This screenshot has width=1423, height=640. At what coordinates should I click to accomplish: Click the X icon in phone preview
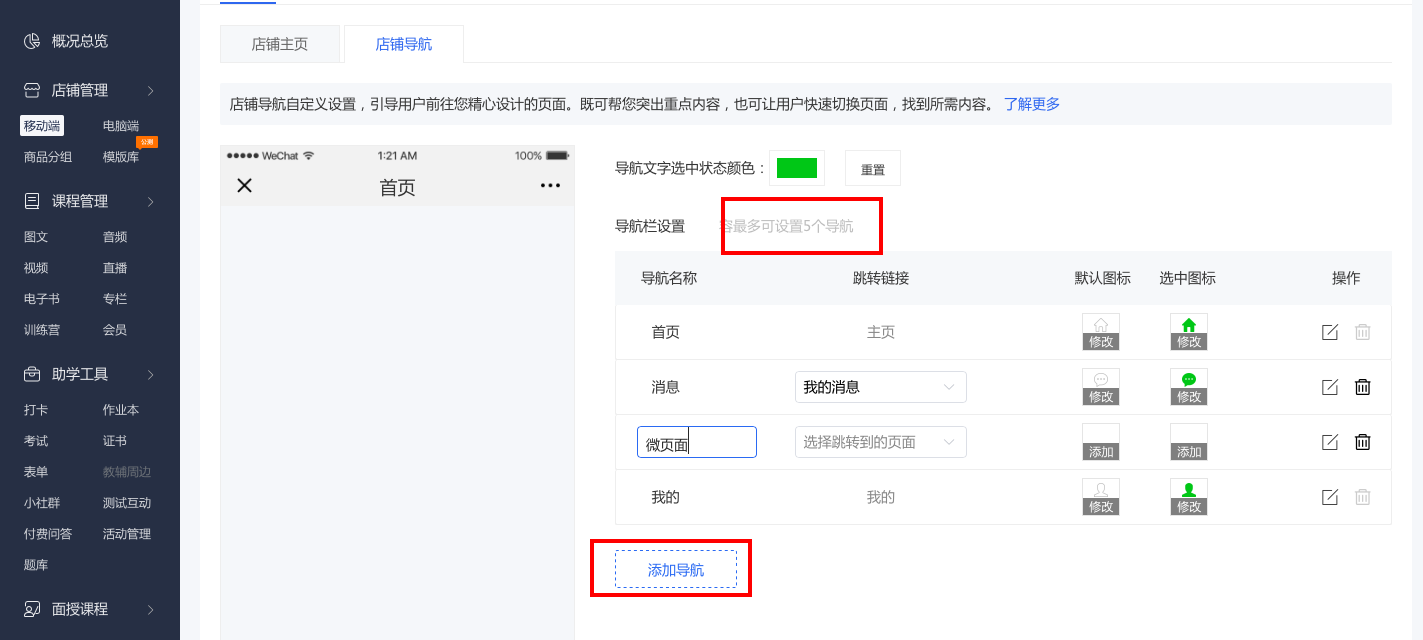(x=244, y=186)
